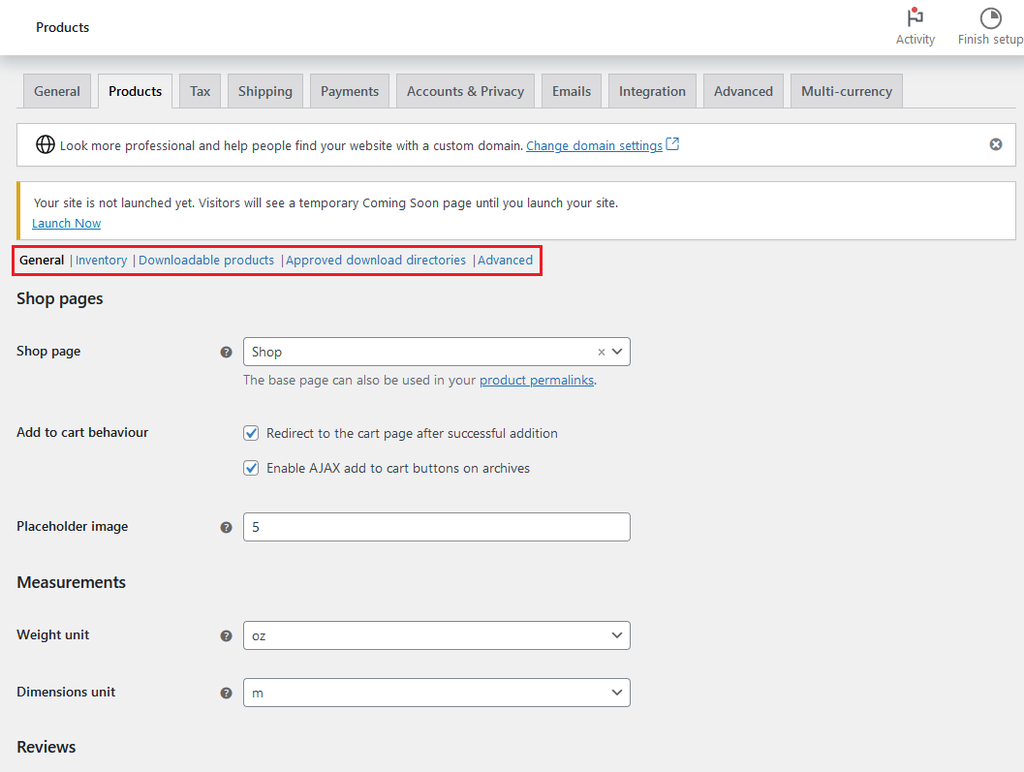1024x772 pixels.
Task: Switch to the Shipping tab
Action: pyautogui.click(x=265, y=91)
